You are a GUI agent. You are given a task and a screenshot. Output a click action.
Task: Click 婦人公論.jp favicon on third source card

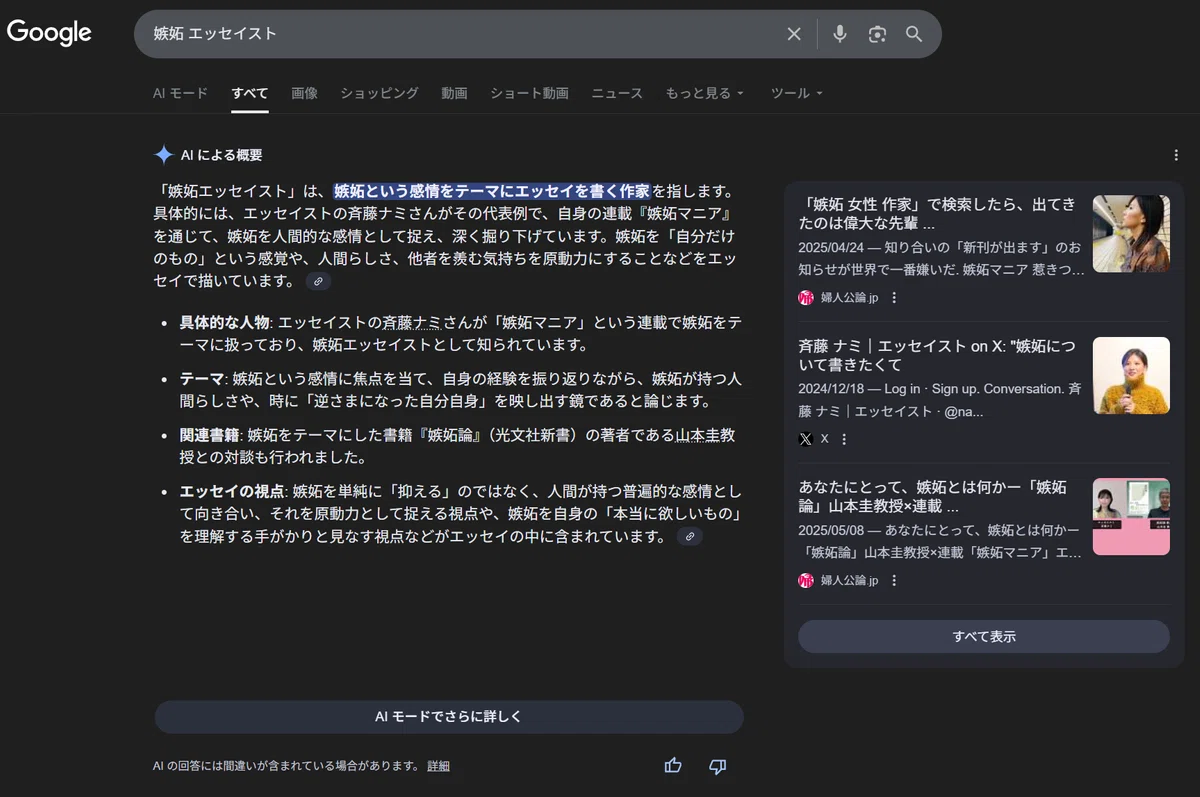(x=806, y=580)
